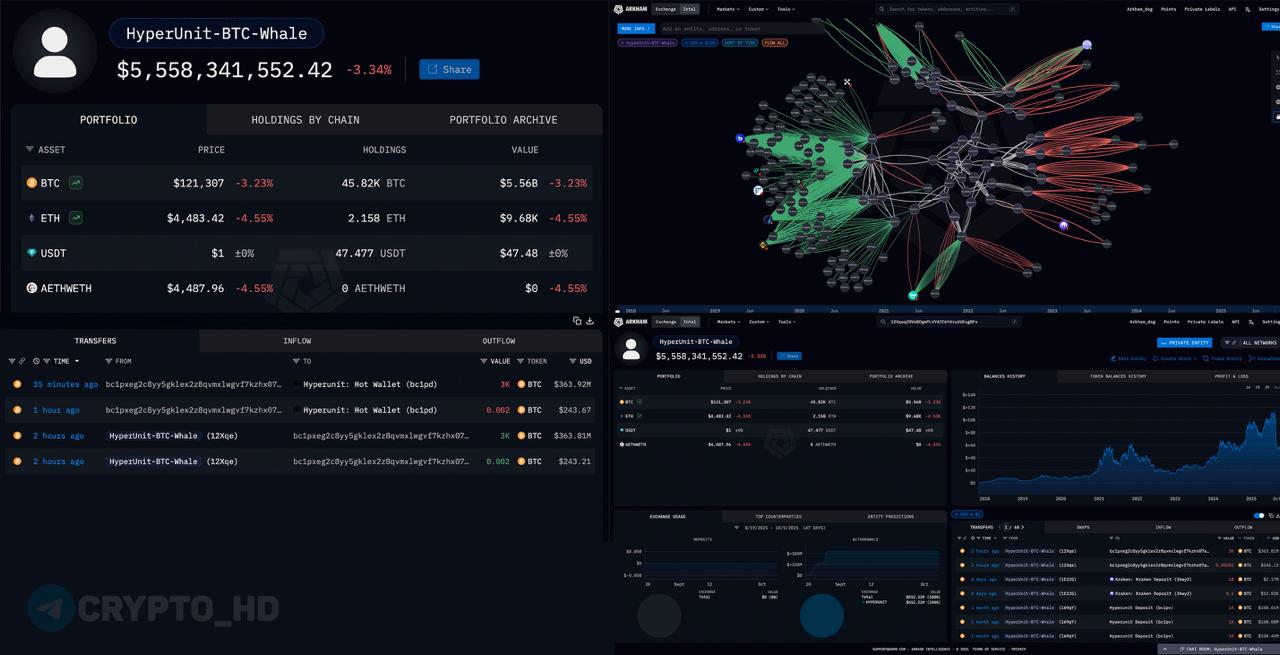Toggle the Flow All filter chip

pyautogui.click(x=775, y=43)
